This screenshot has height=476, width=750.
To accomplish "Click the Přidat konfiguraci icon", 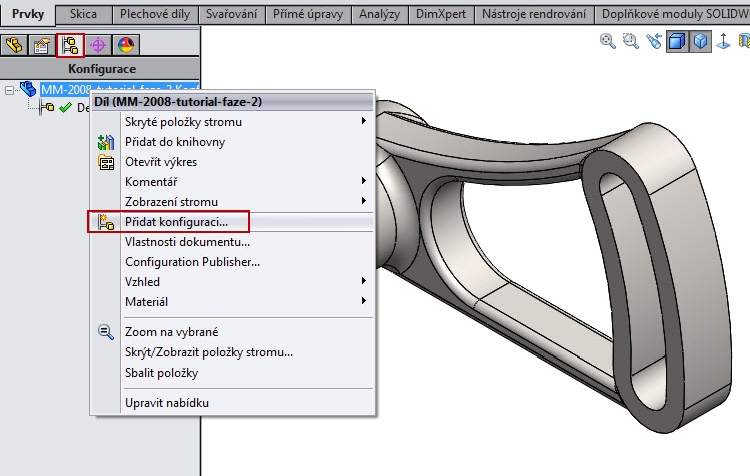I will (x=106, y=222).
